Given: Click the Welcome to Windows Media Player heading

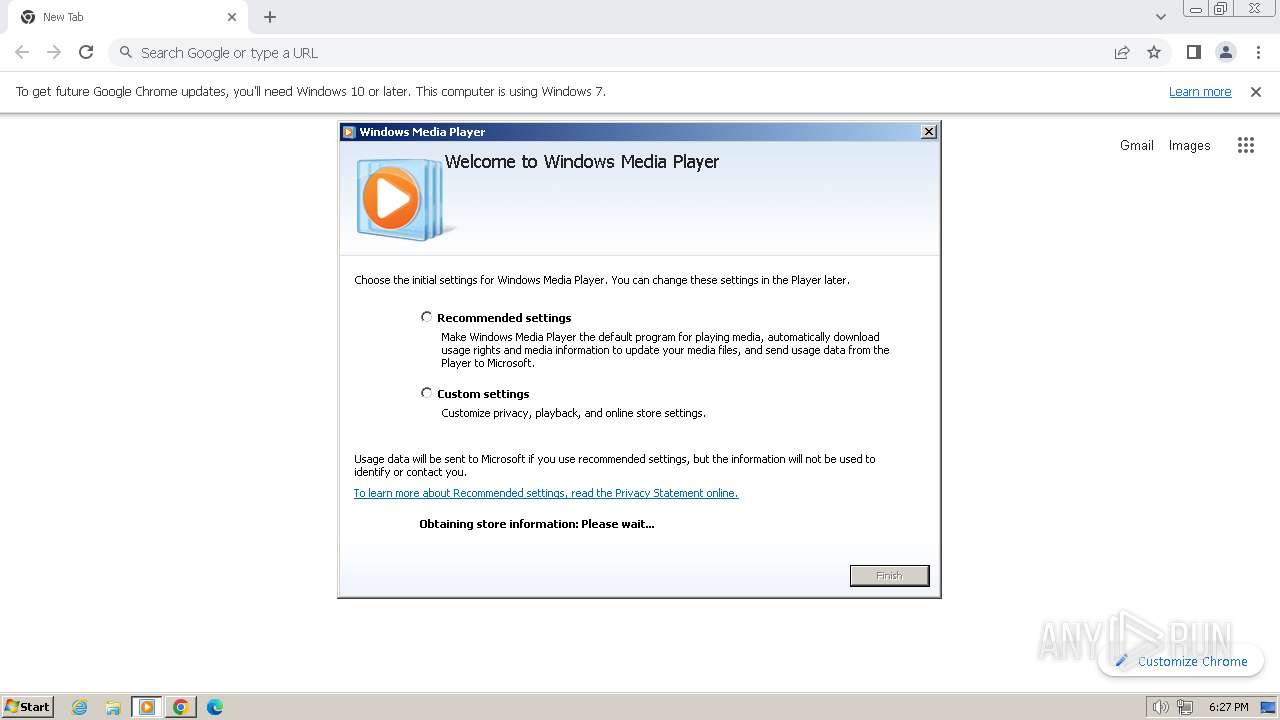Looking at the screenshot, I should [x=582, y=162].
